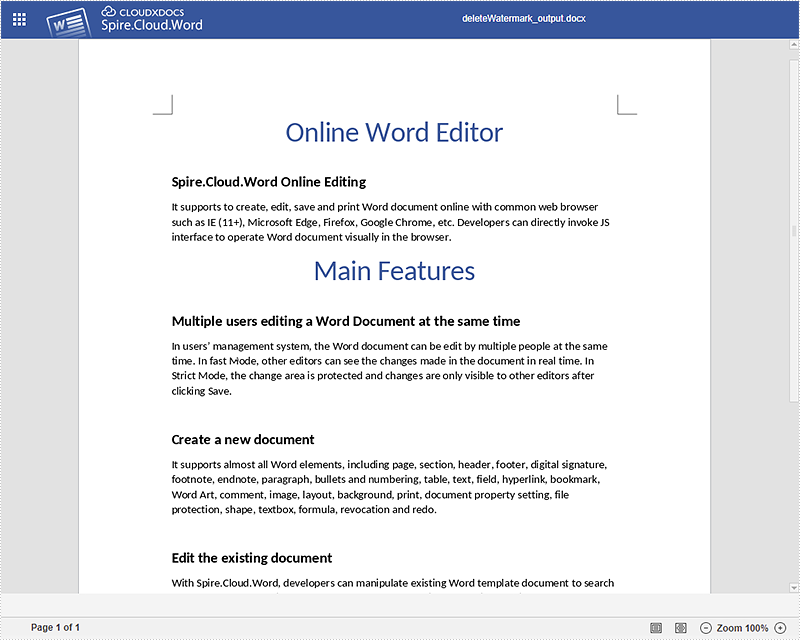
Task: Click the CloudXDocs cloud logo icon
Action: tap(108, 11)
